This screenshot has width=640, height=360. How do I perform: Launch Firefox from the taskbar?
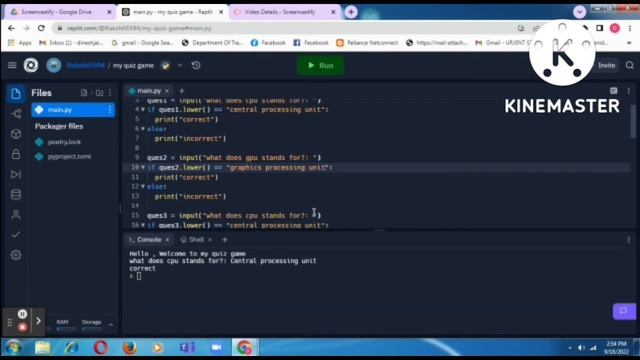coord(130,347)
